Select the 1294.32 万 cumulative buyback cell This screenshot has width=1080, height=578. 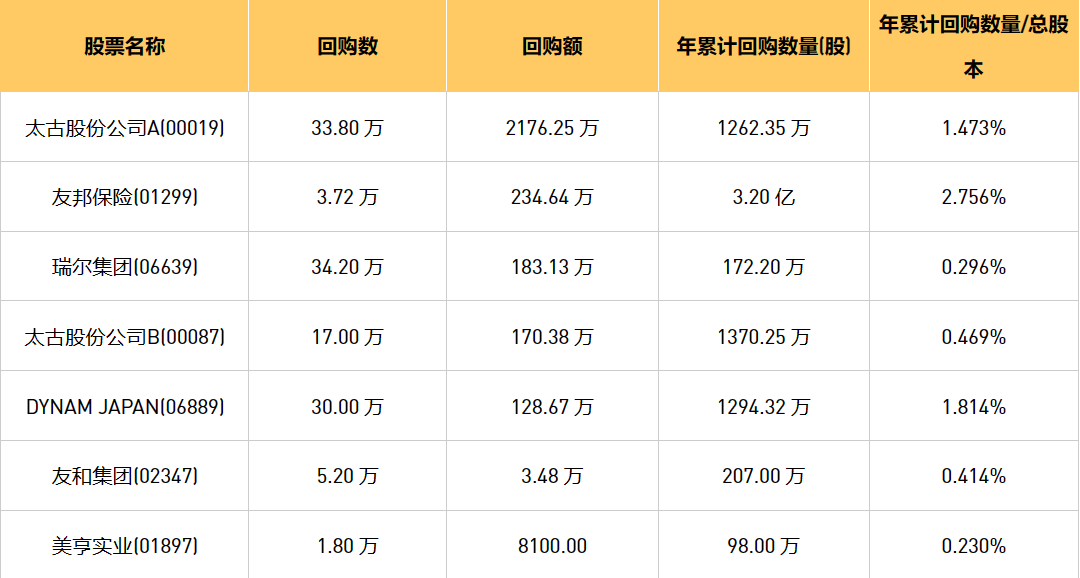764,407
